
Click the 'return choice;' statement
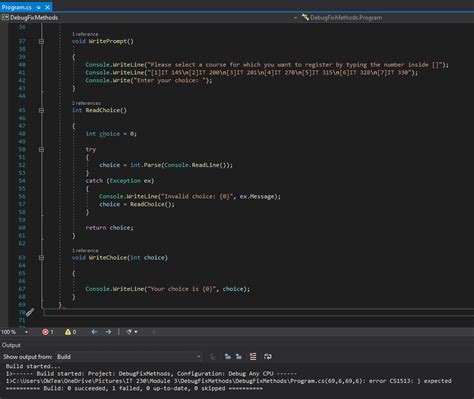[x=109, y=228]
